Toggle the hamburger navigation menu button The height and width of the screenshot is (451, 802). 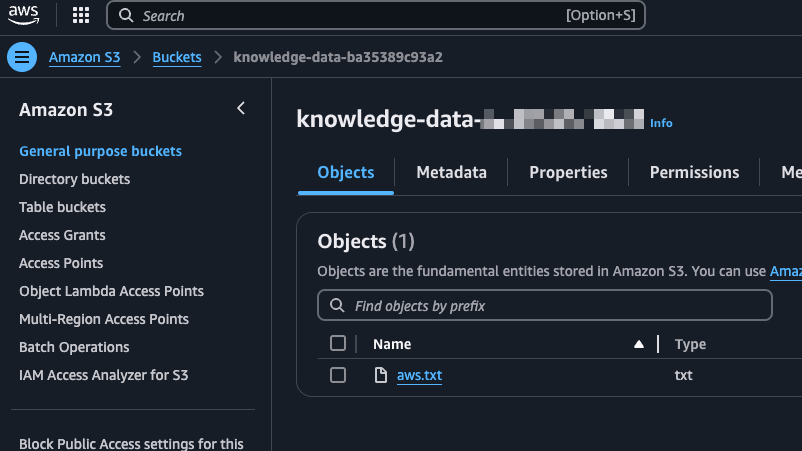point(22,57)
